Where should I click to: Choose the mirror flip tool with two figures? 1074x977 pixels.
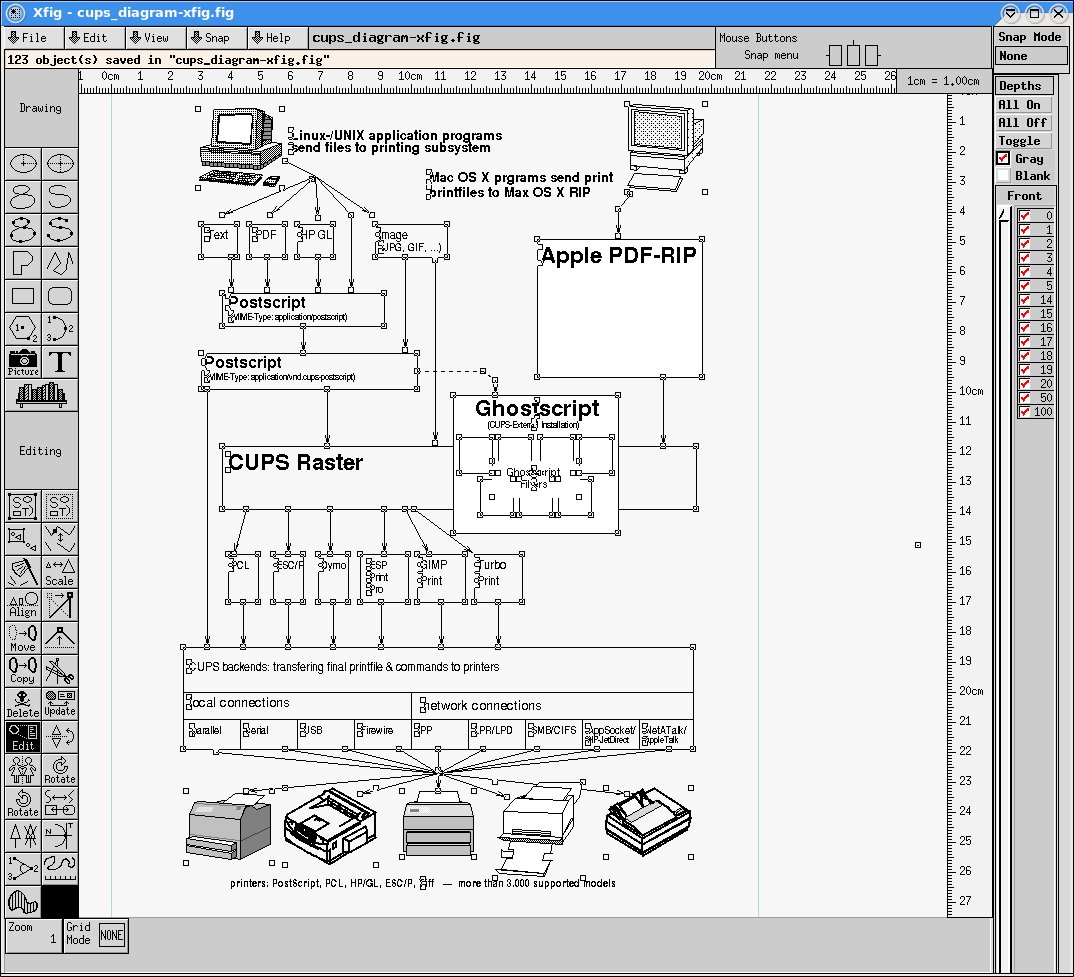coord(23,769)
